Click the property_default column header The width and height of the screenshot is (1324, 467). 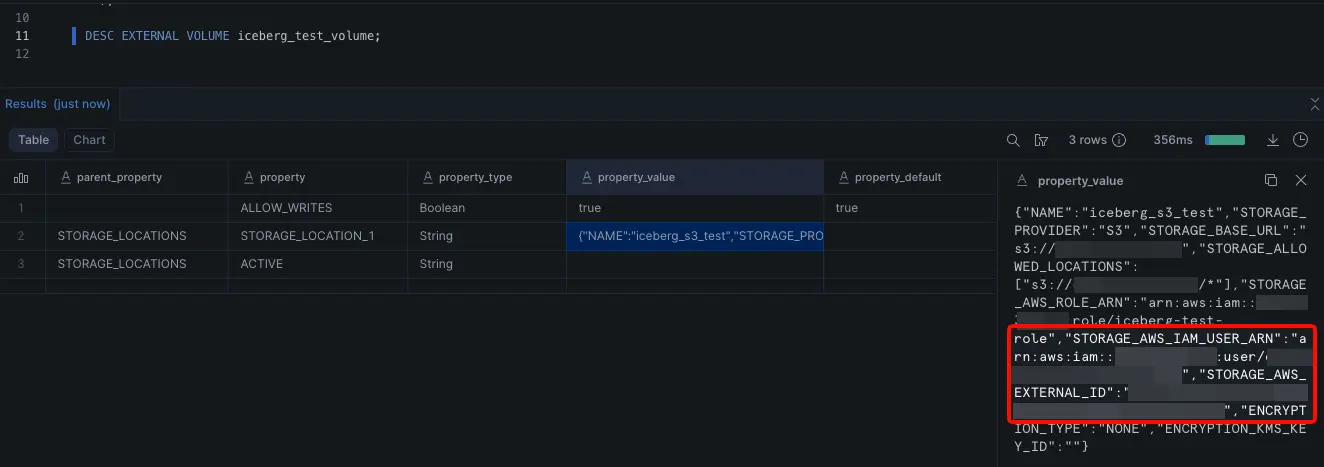pyautogui.click(x=897, y=177)
